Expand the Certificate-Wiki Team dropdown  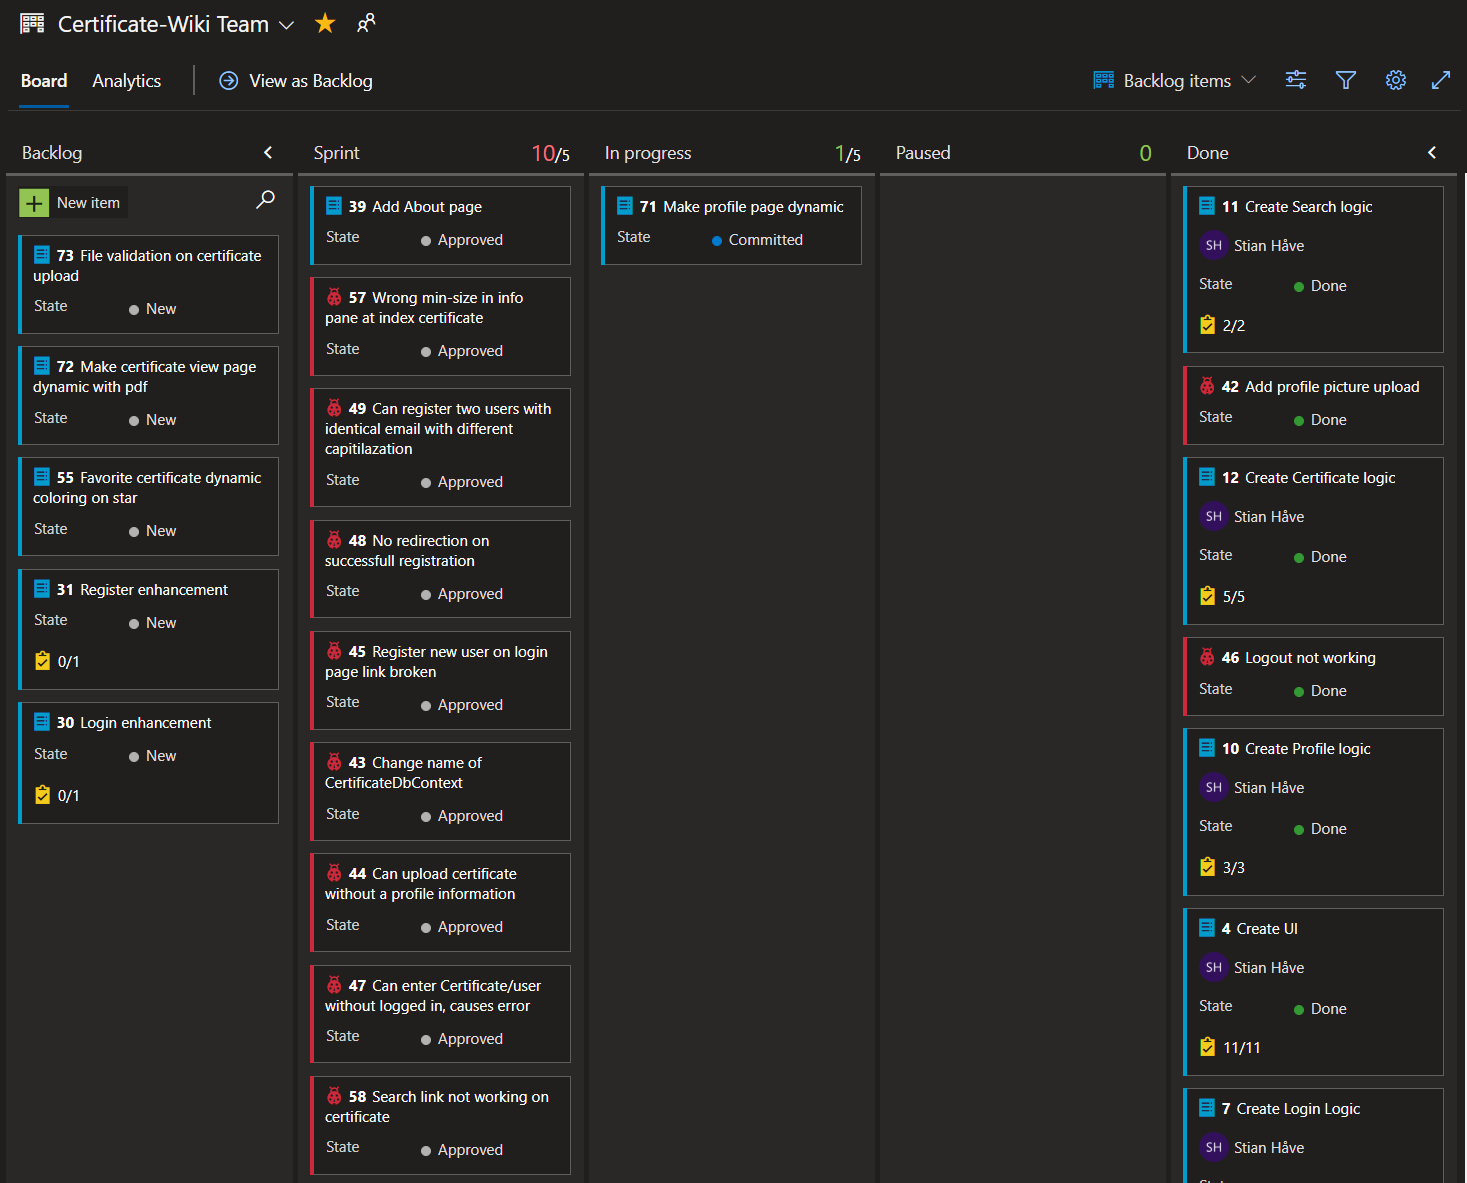pos(286,25)
